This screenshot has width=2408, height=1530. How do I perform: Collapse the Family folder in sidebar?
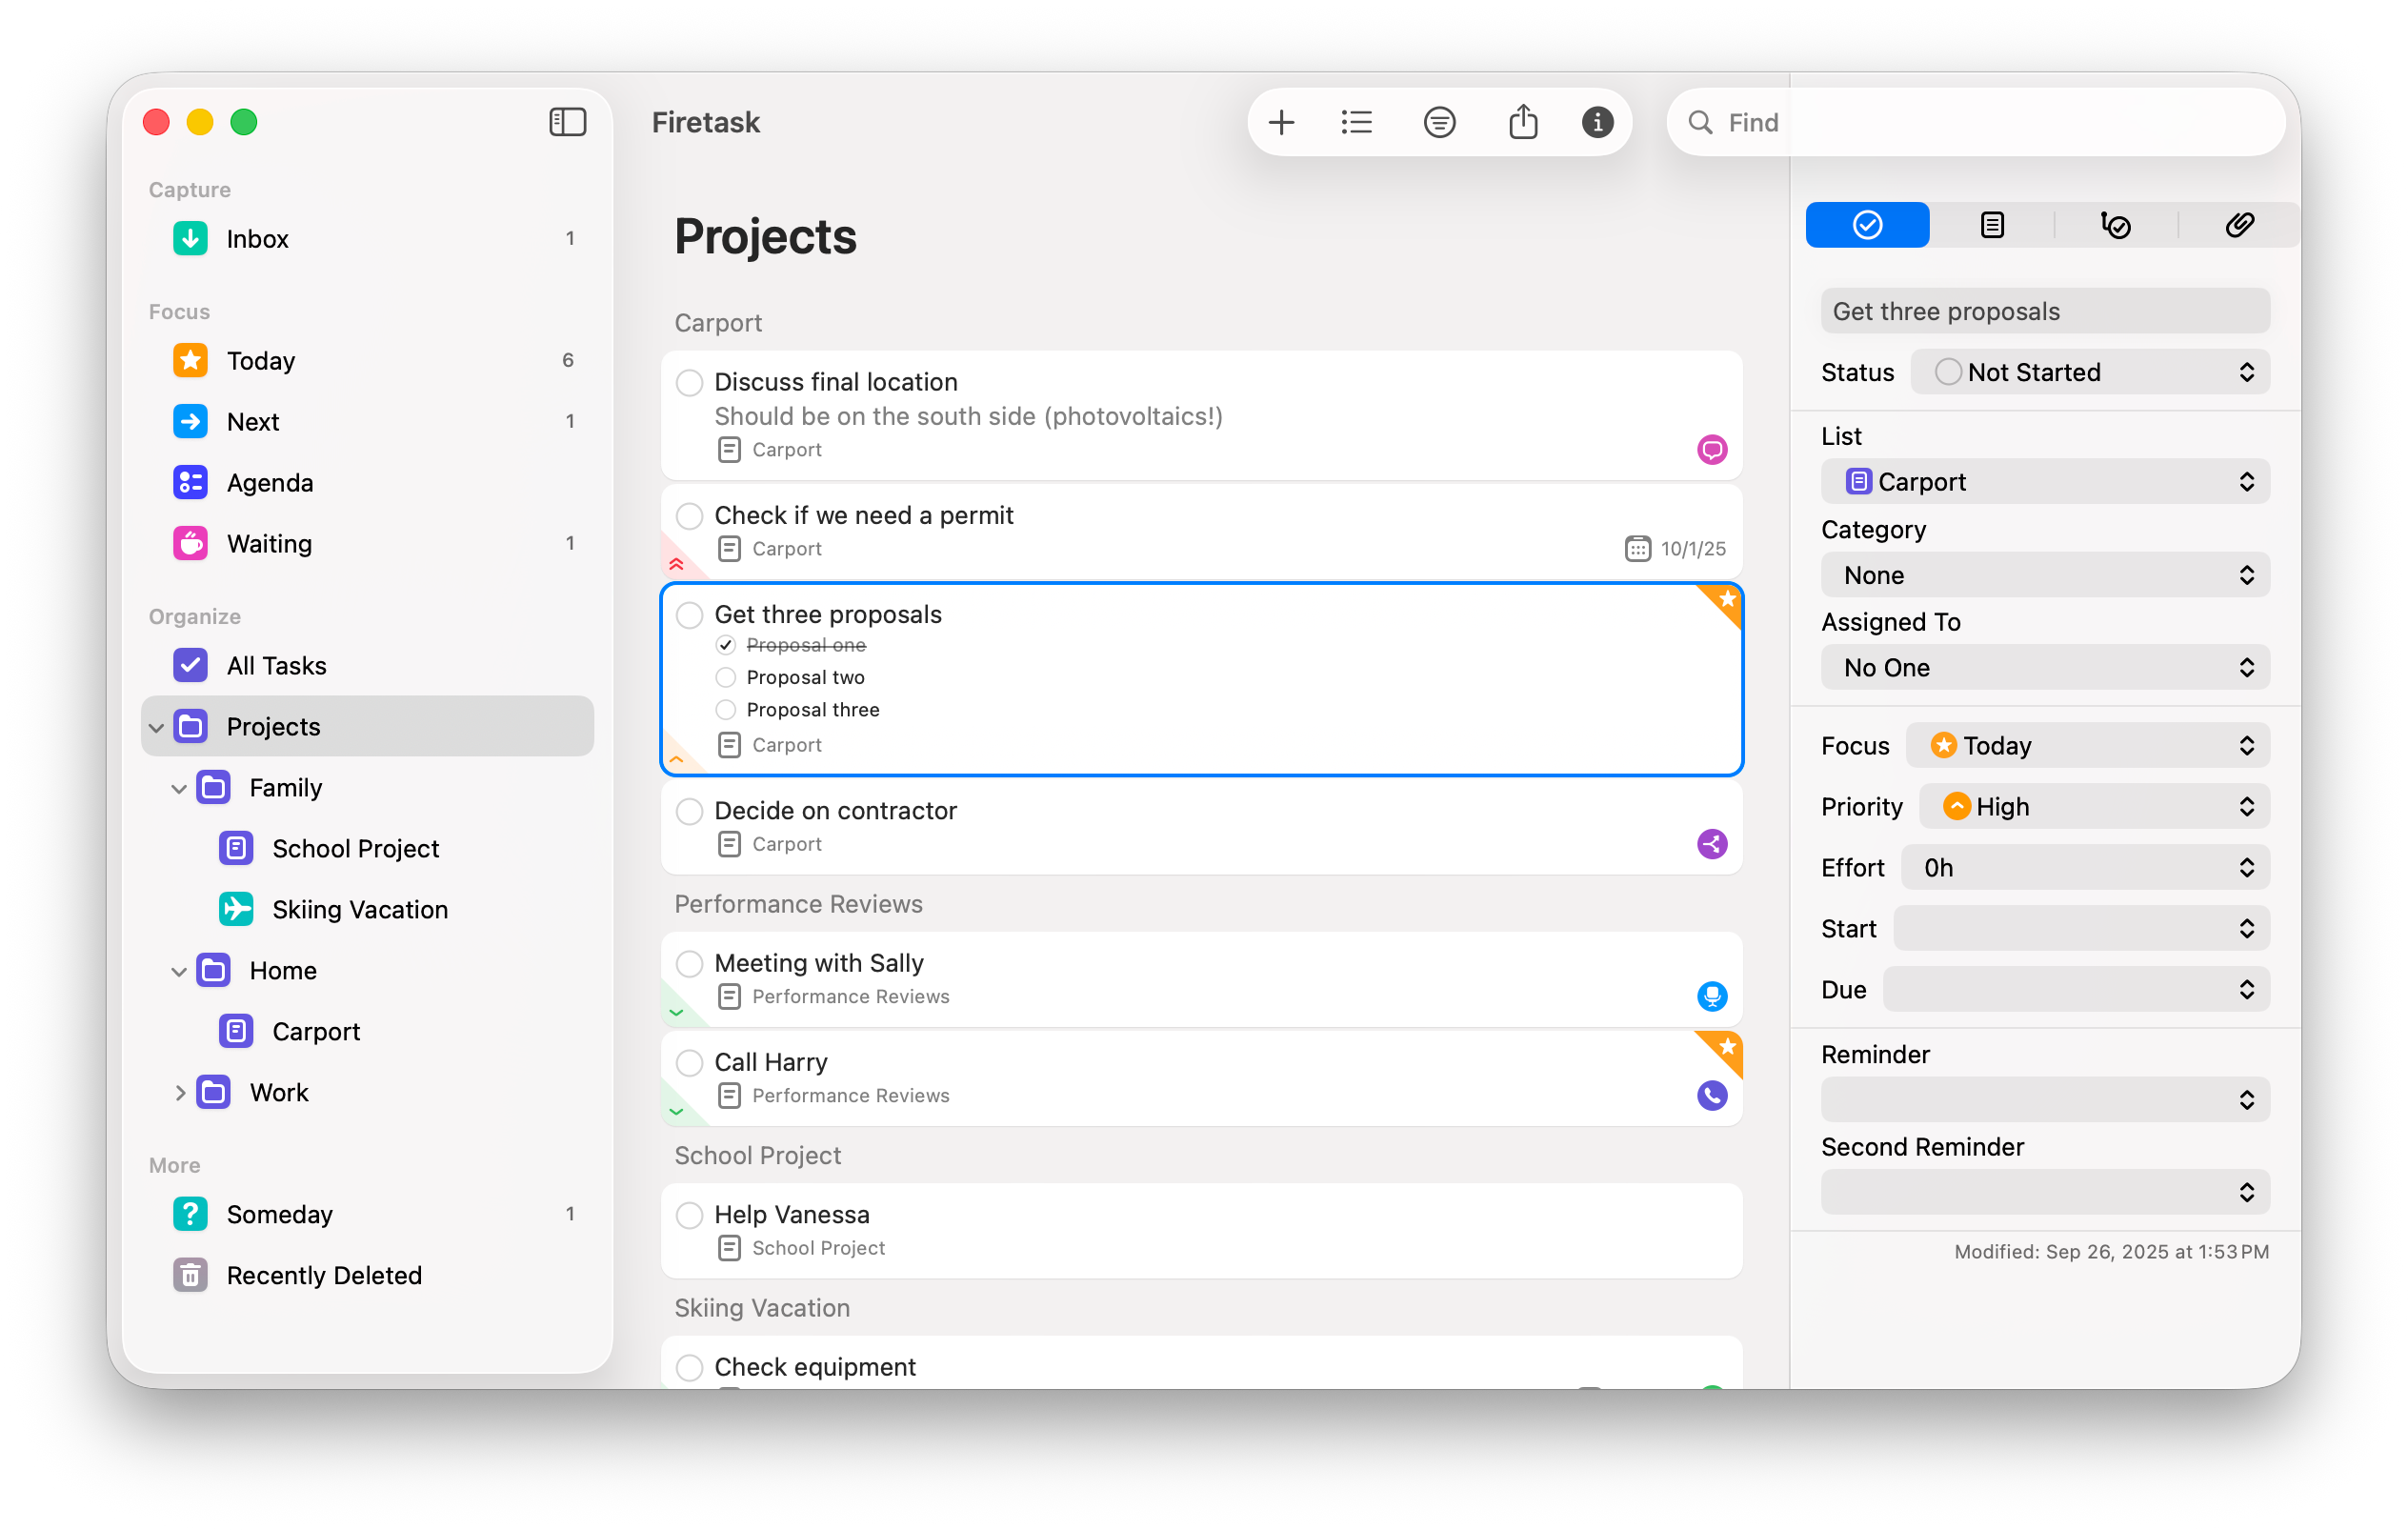pos(179,789)
